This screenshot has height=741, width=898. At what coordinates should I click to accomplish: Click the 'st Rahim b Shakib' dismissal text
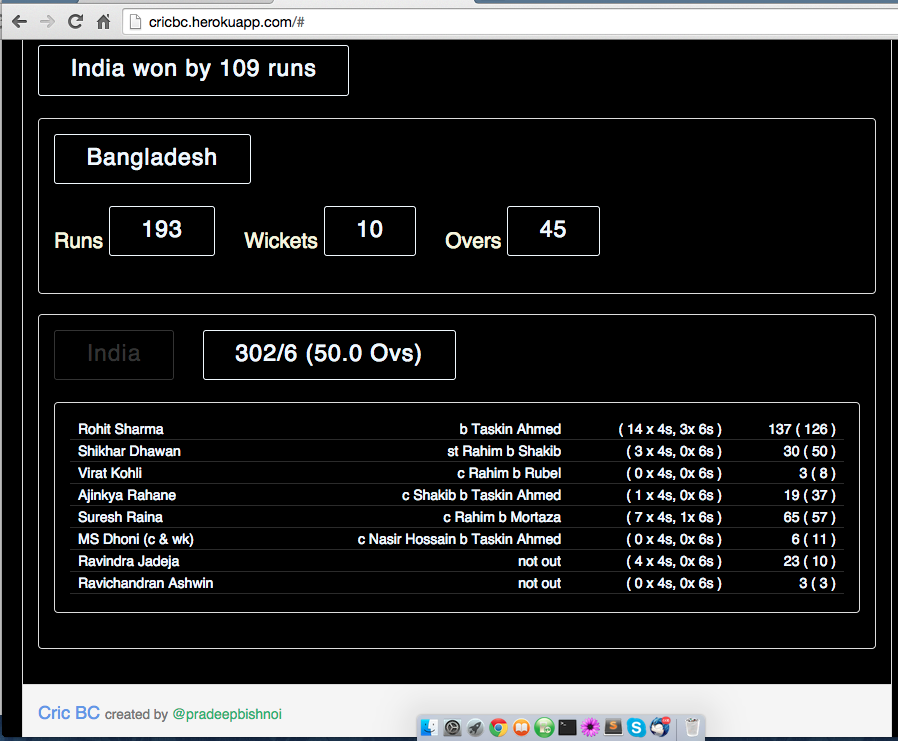[x=504, y=451]
